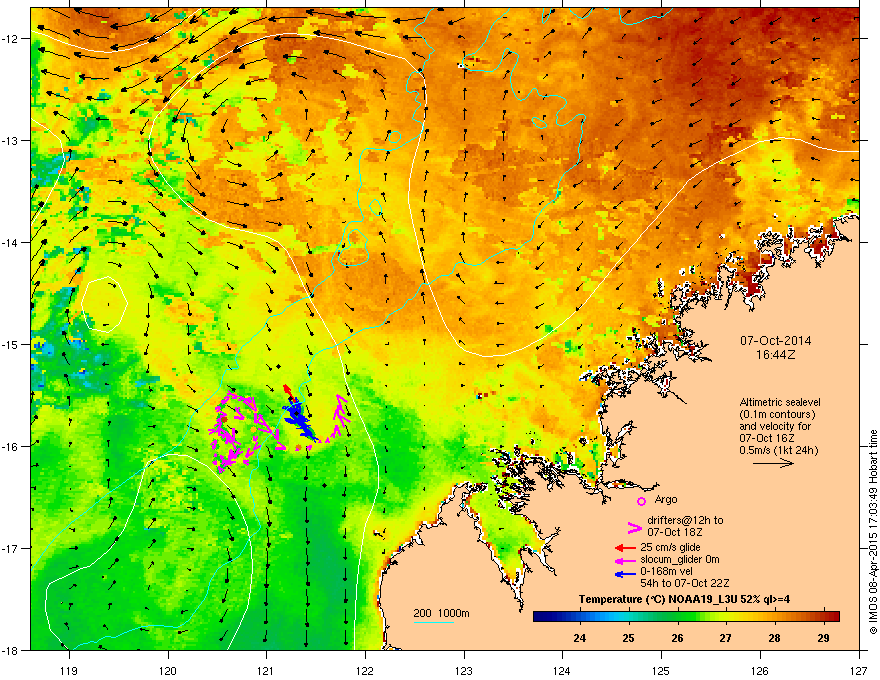880x680 pixels.
Task: Click the 'drifters@12h to' legend label
Action: pyautogui.click(x=685, y=520)
